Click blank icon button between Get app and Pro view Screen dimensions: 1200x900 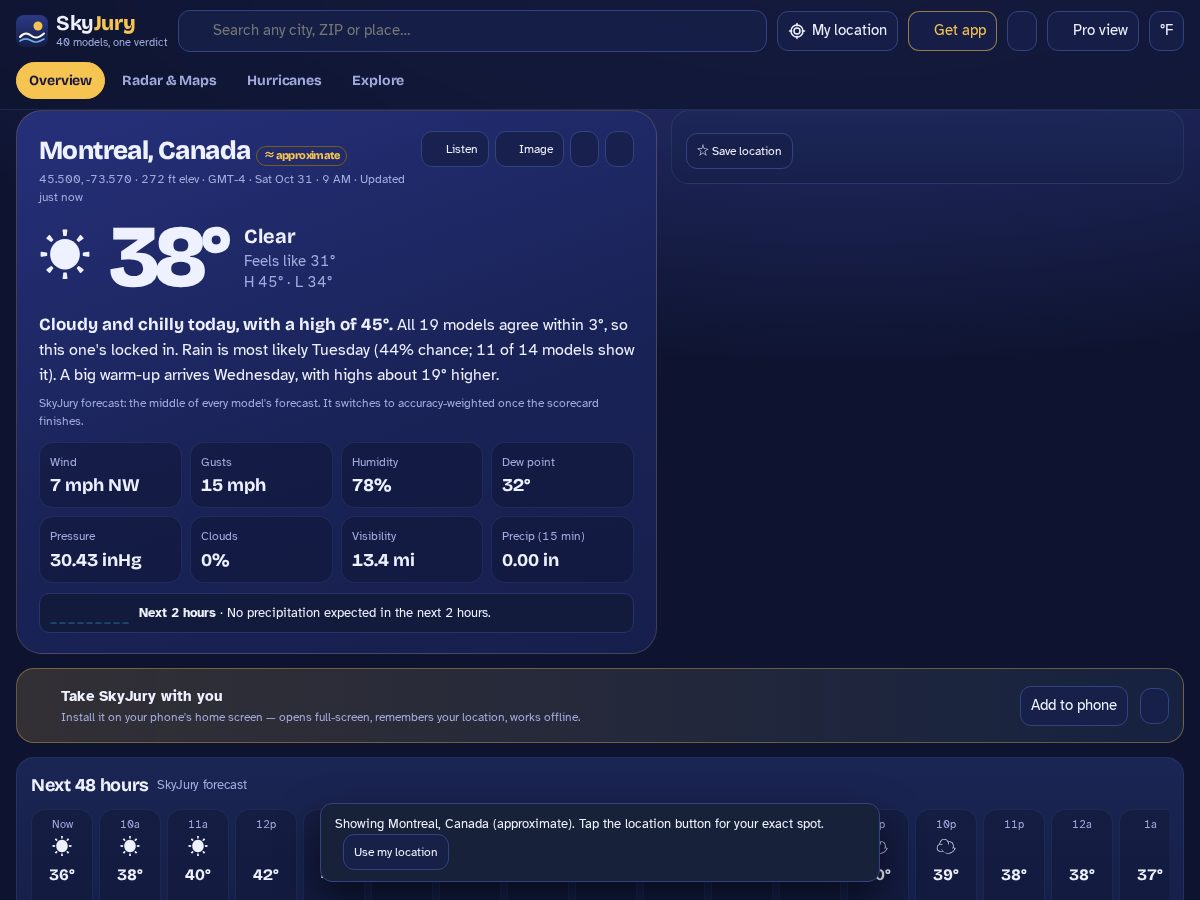pyautogui.click(x=1022, y=31)
